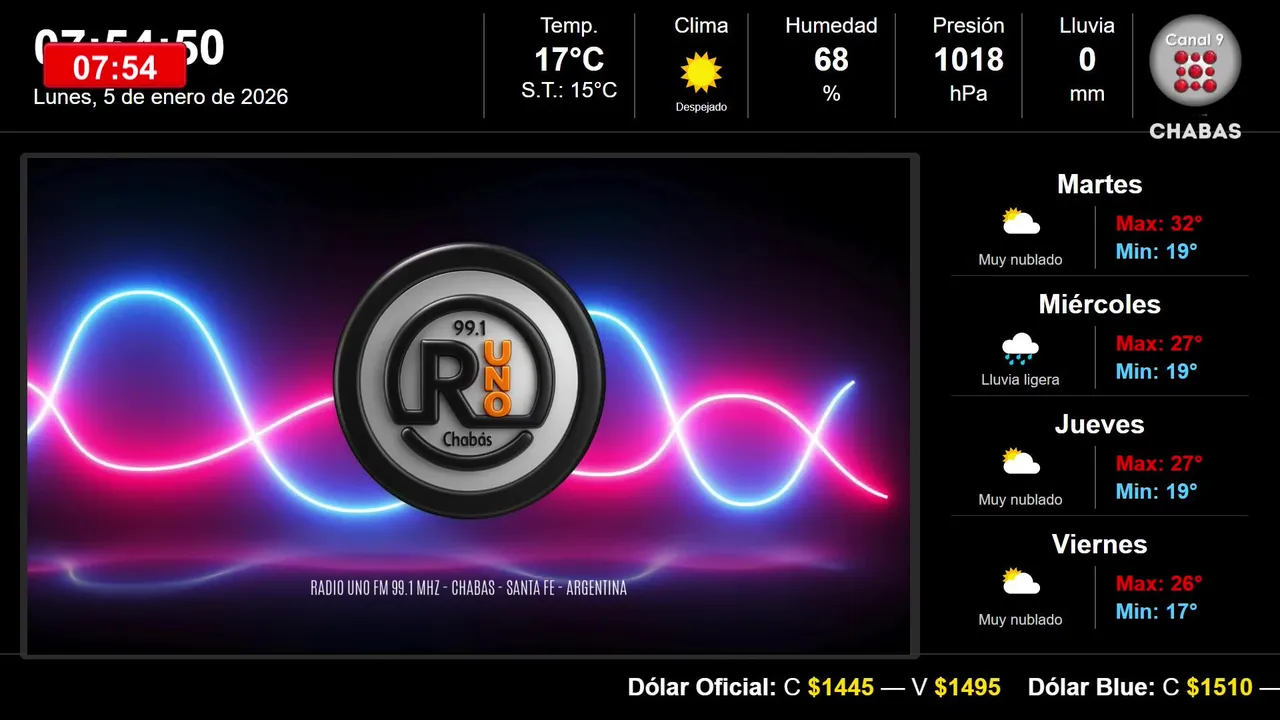Screen dimensions: 1280x720
Task: Click the rain value 0
Action: point(1087,60)
